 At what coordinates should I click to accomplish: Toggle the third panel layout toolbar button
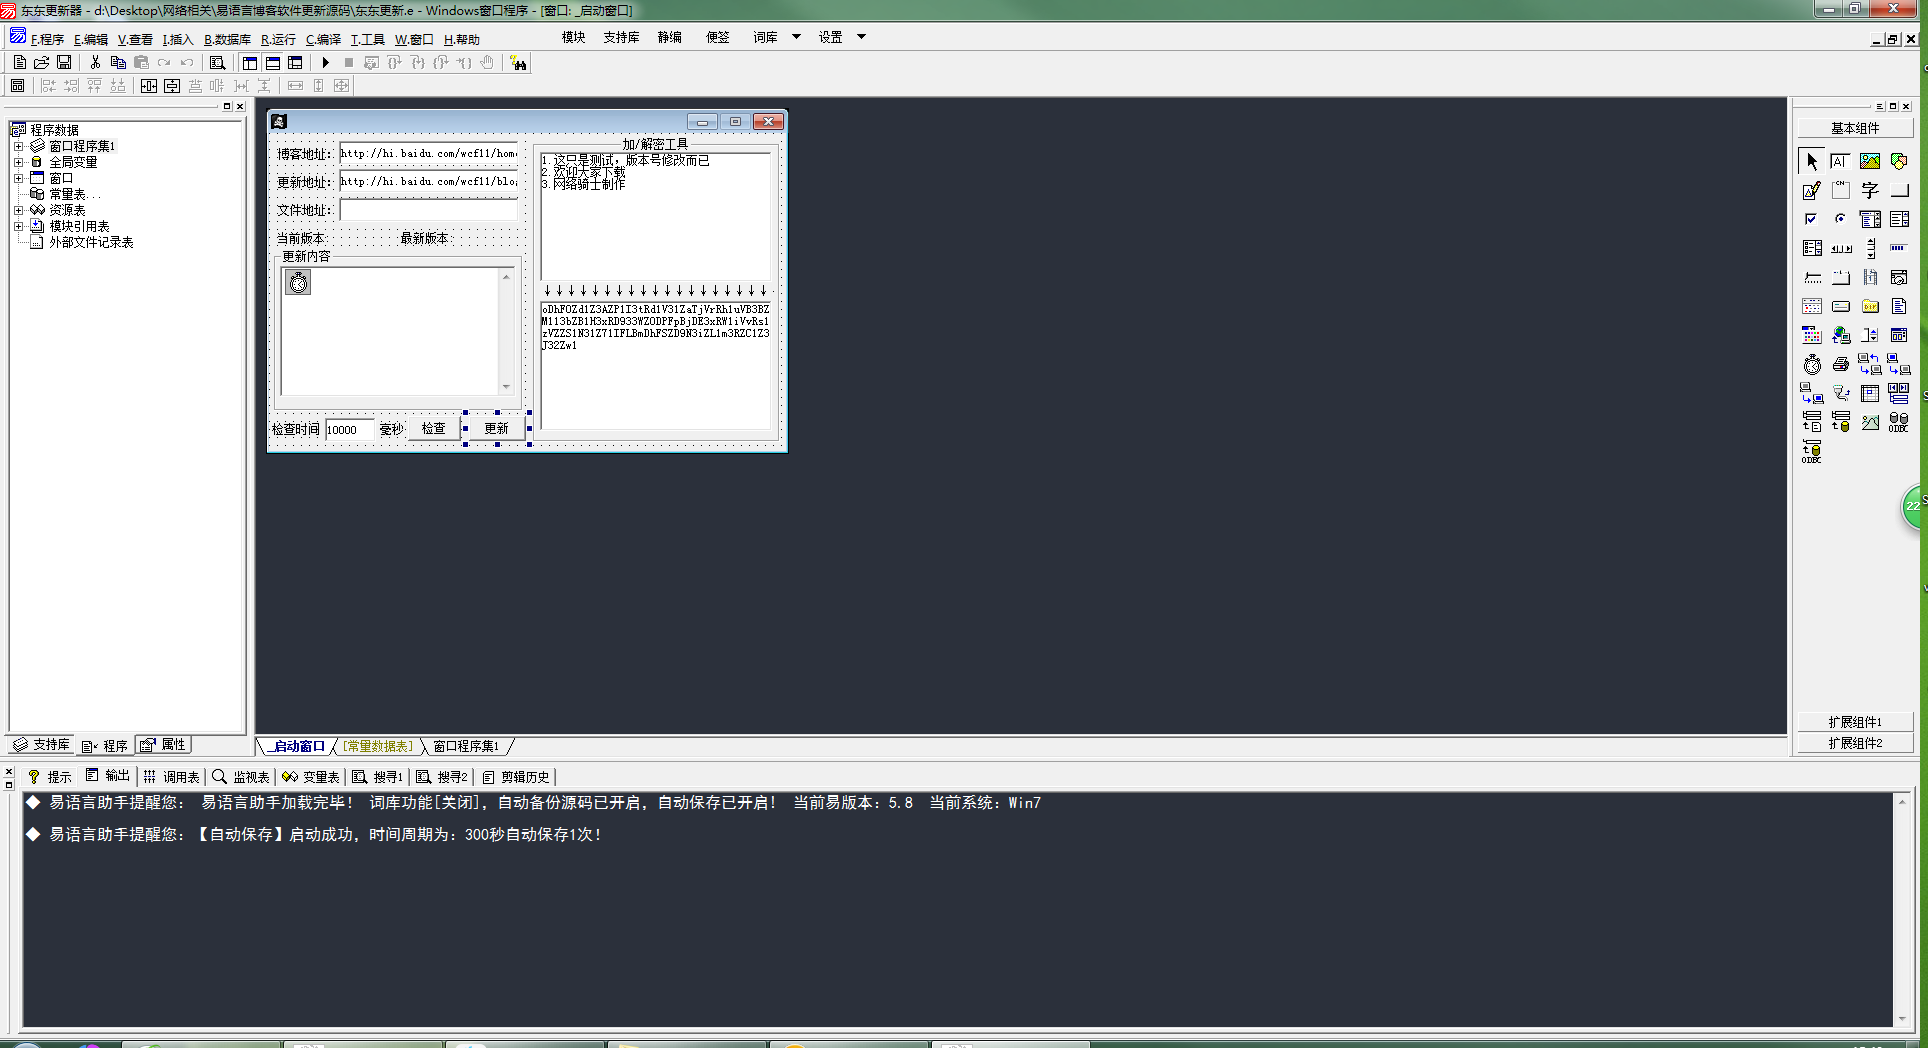pyautogui.click(x=295, y=62)
